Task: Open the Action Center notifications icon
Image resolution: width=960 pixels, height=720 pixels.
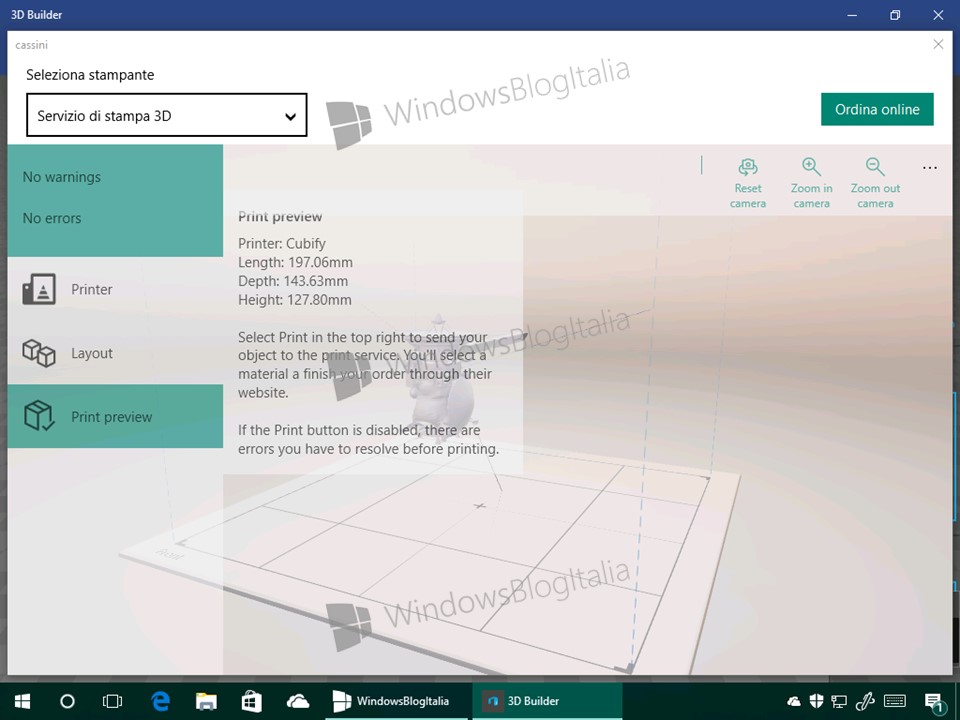Action: pos(934,702)
